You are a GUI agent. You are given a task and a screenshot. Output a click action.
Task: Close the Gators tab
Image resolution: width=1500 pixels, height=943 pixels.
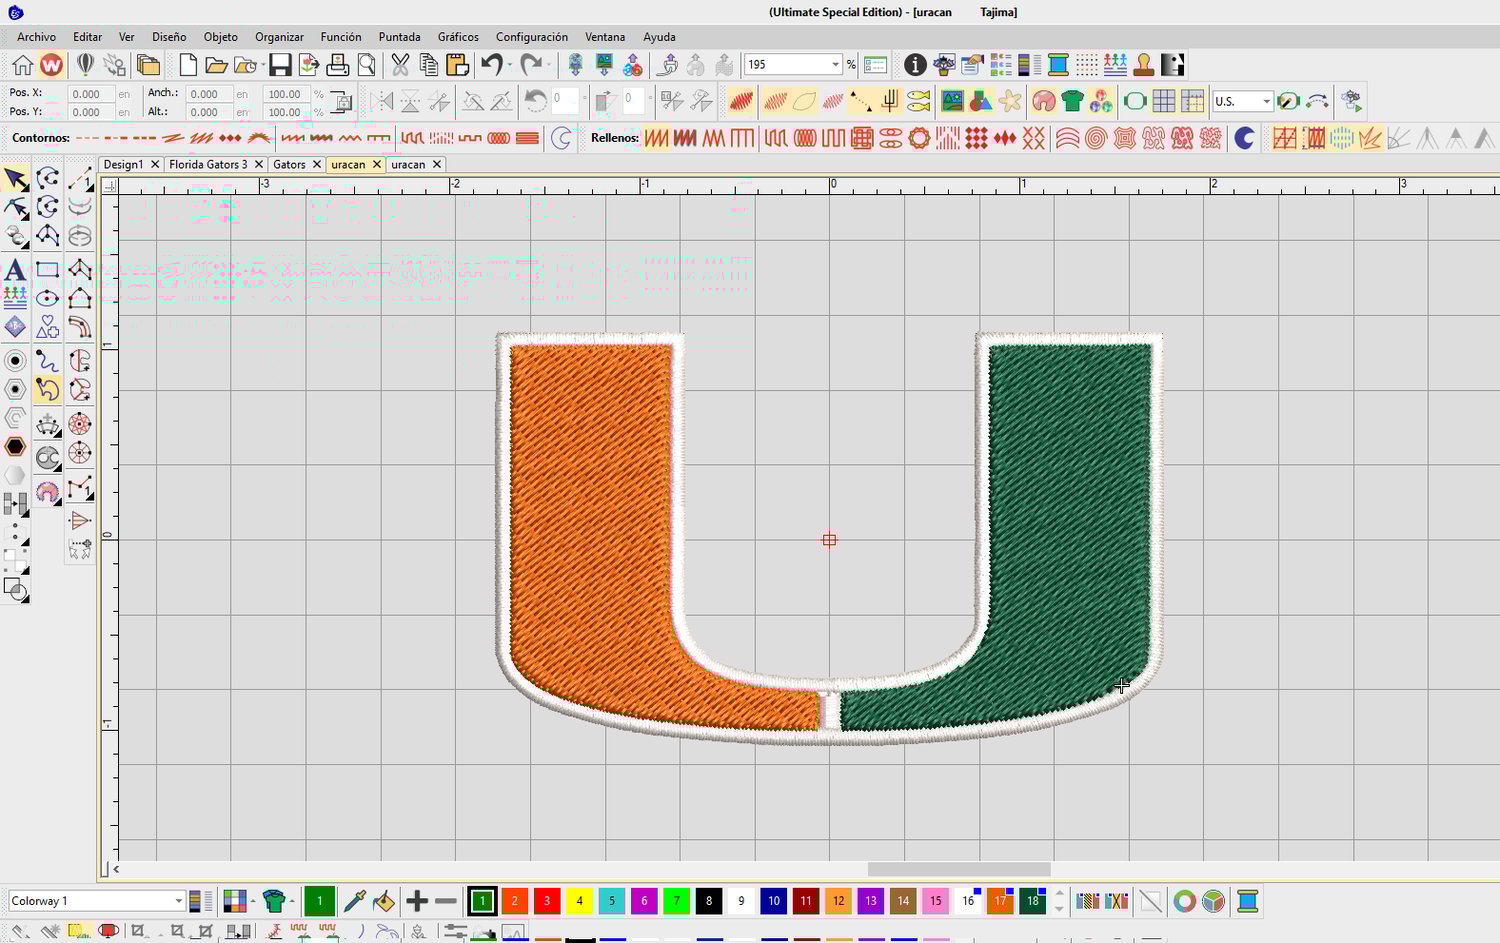point(317,164)
